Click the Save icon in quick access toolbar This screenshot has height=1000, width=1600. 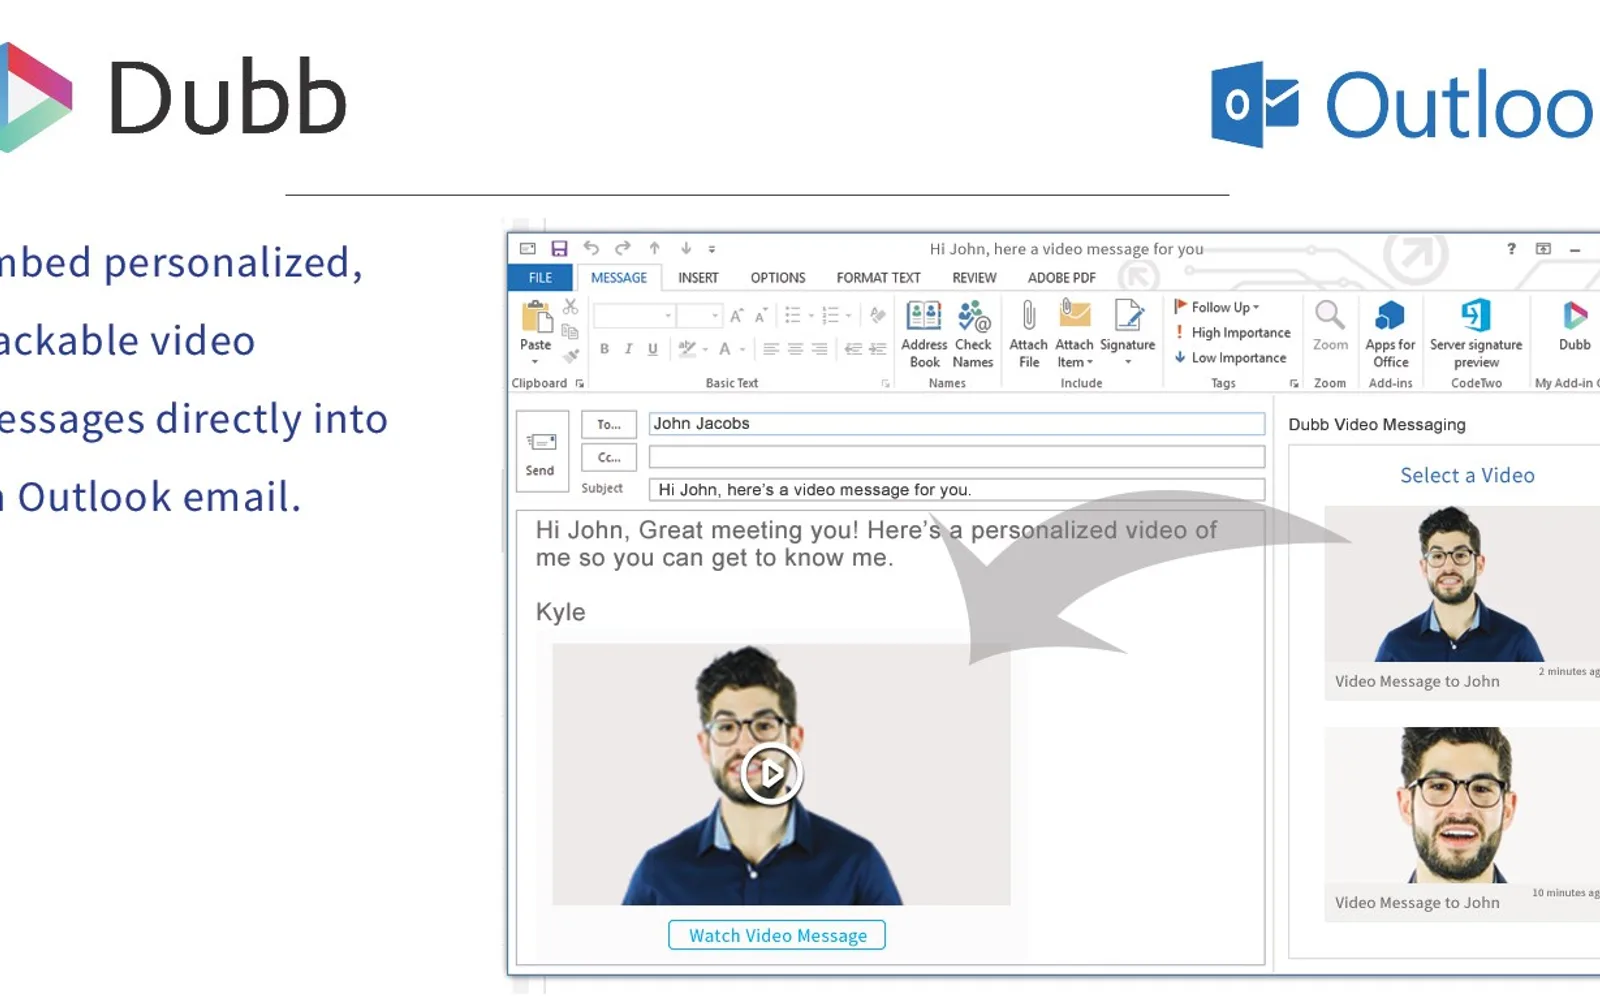click(559, 248)
